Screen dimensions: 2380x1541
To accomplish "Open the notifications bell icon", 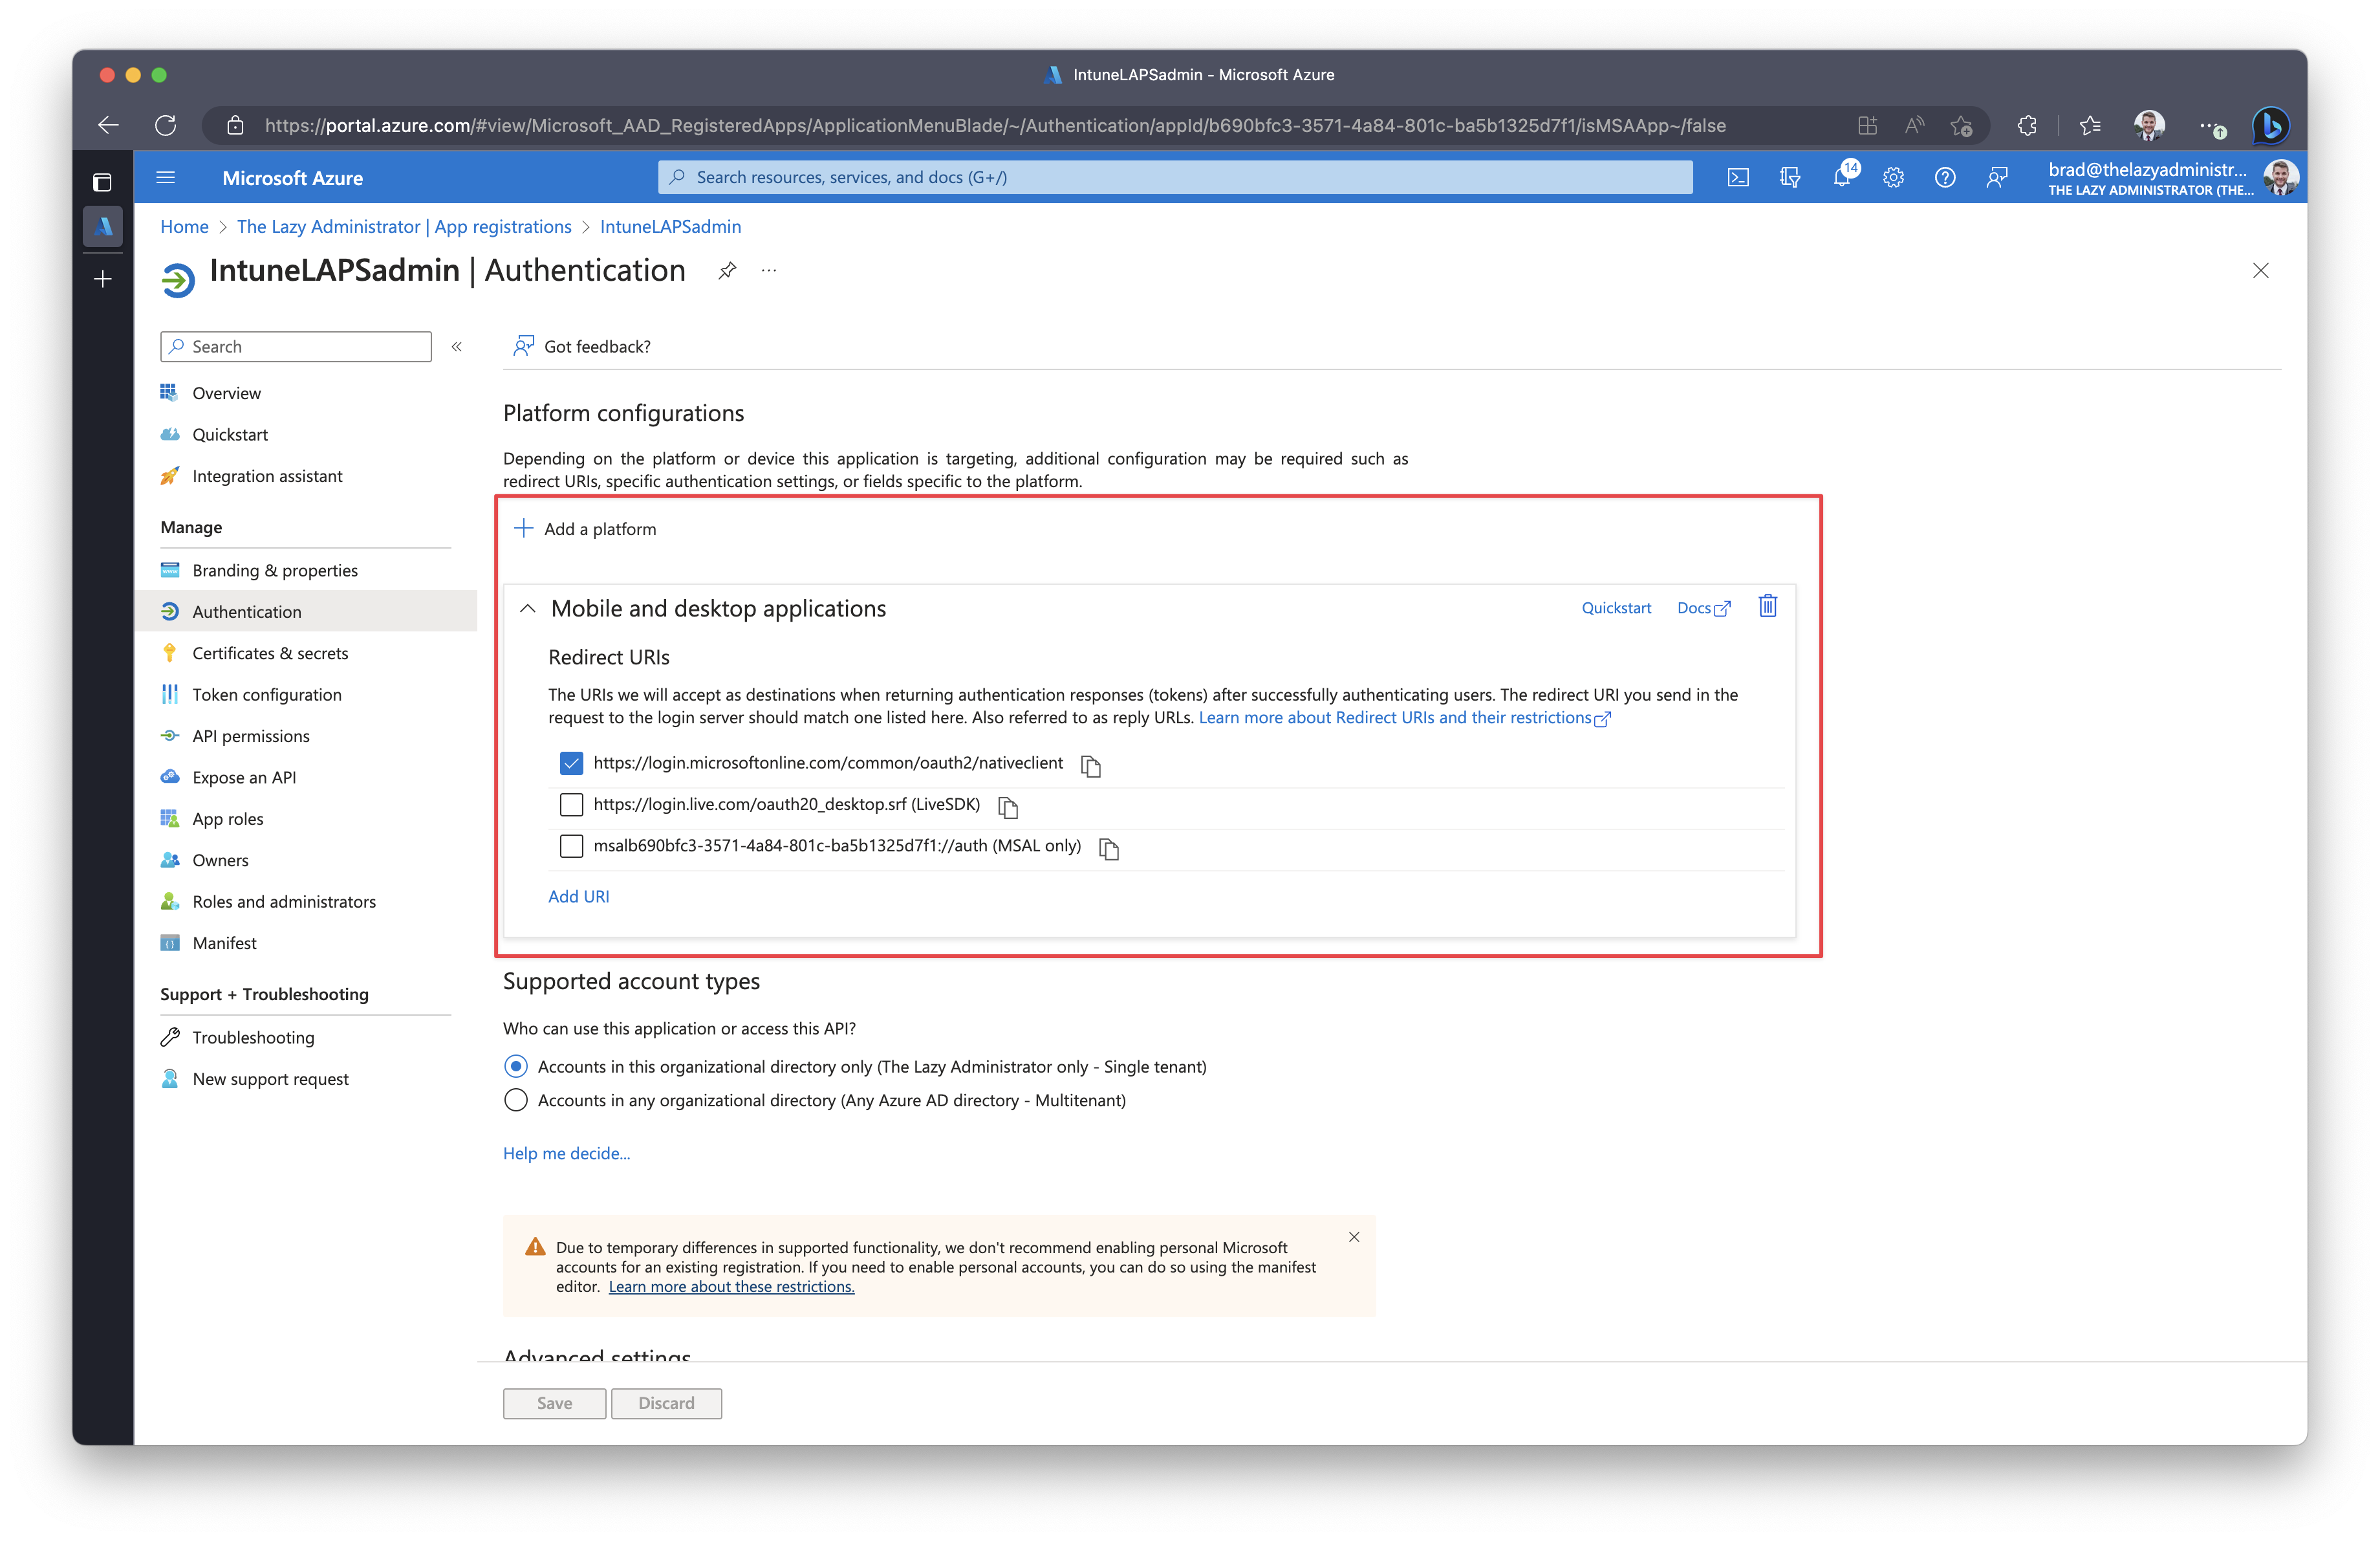I will [x=1841, y=178].
